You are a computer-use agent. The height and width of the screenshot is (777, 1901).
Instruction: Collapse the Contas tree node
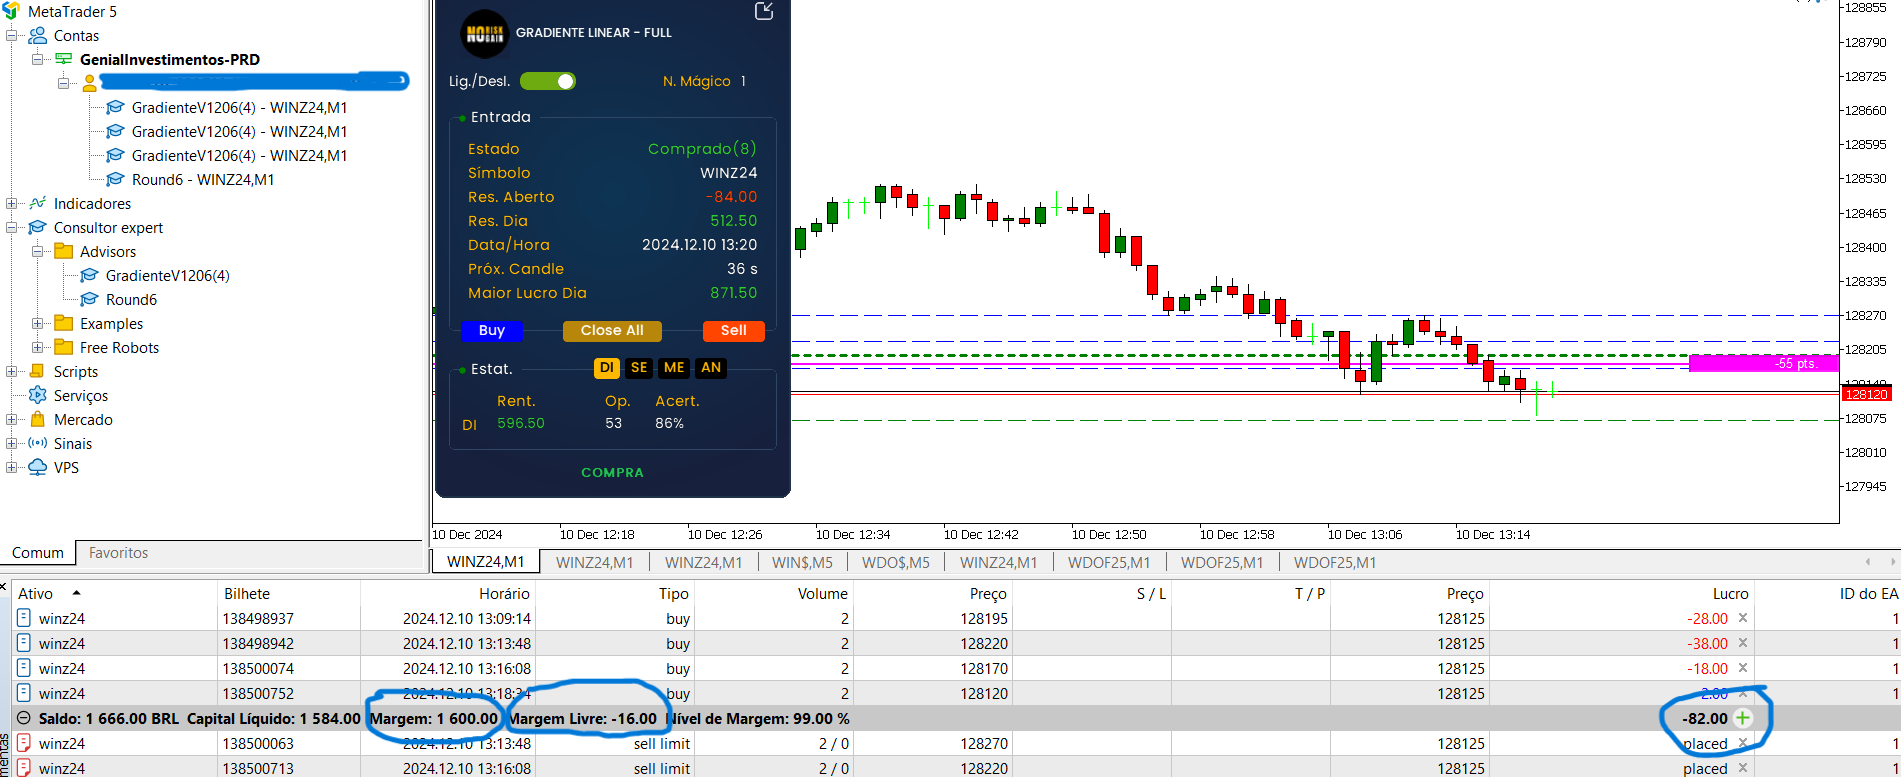tap(12, 35)
